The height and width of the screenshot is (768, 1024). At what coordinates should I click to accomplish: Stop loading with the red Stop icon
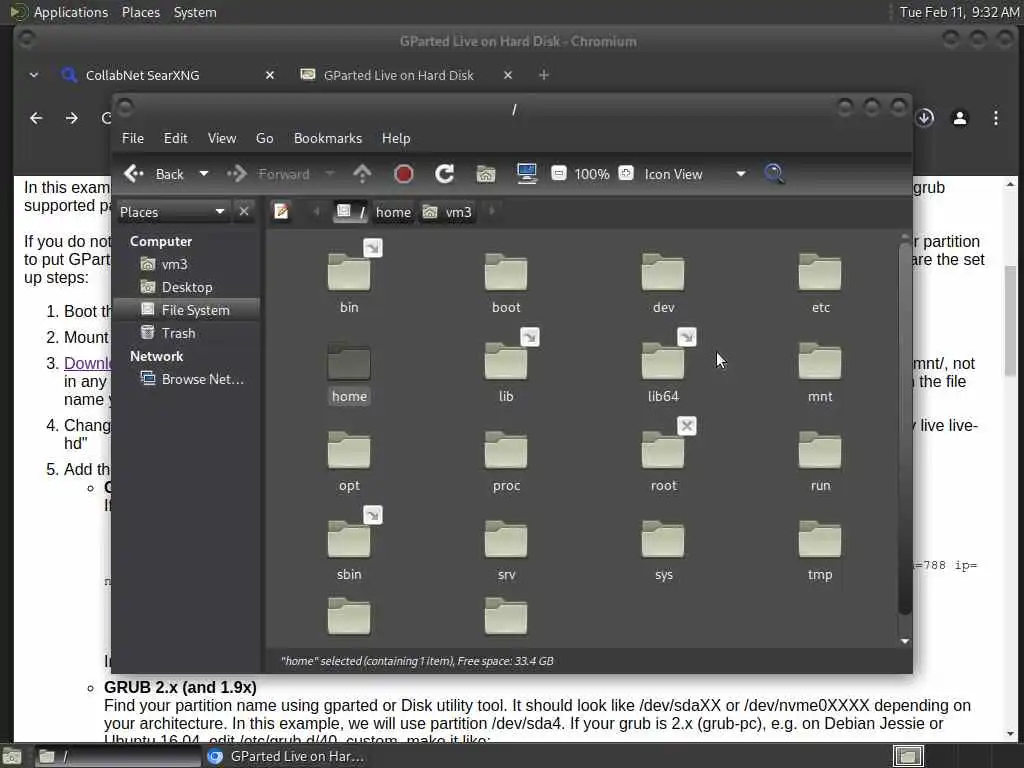coord(404,174)
